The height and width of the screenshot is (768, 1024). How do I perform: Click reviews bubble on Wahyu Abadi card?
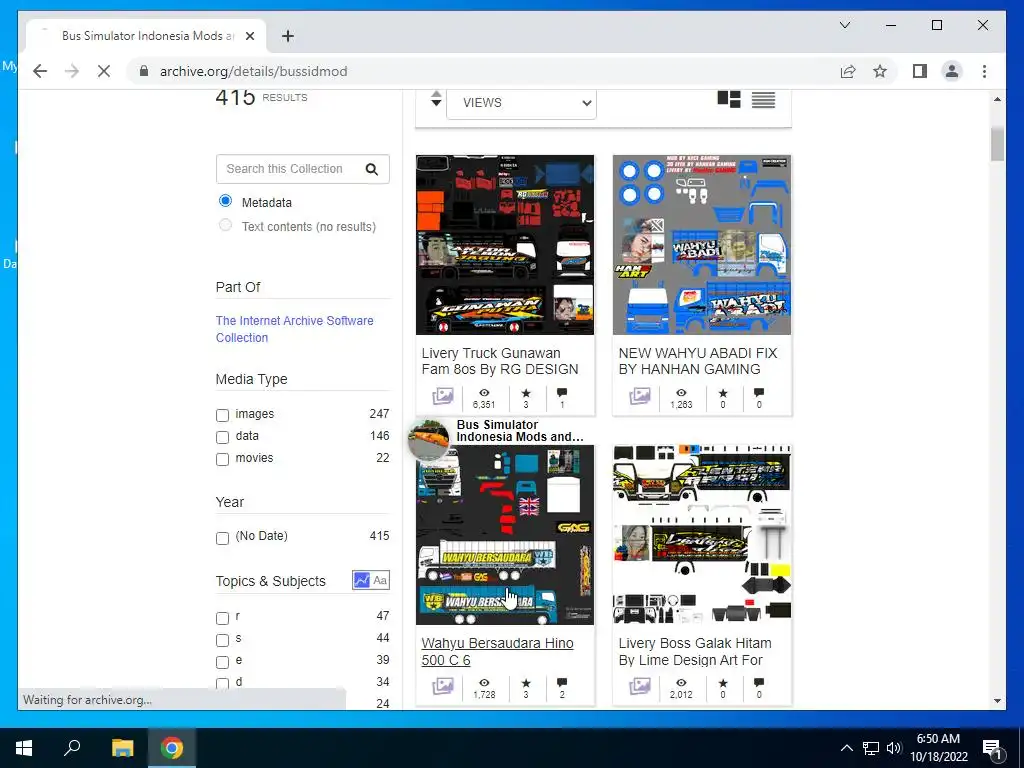coord(759,392)
